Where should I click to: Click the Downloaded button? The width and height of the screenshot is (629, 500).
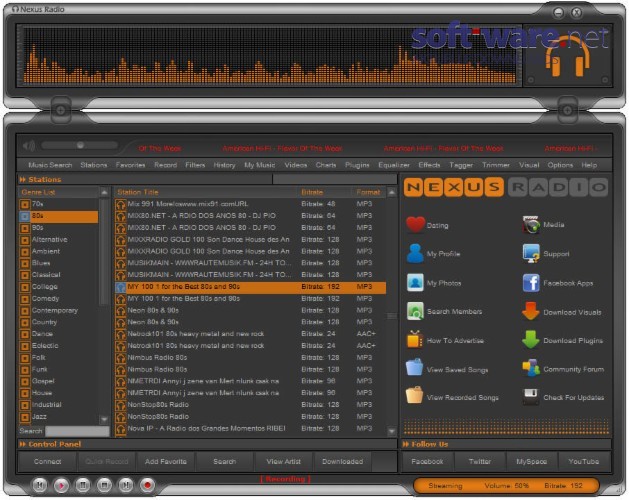click(x=343, y=461)
